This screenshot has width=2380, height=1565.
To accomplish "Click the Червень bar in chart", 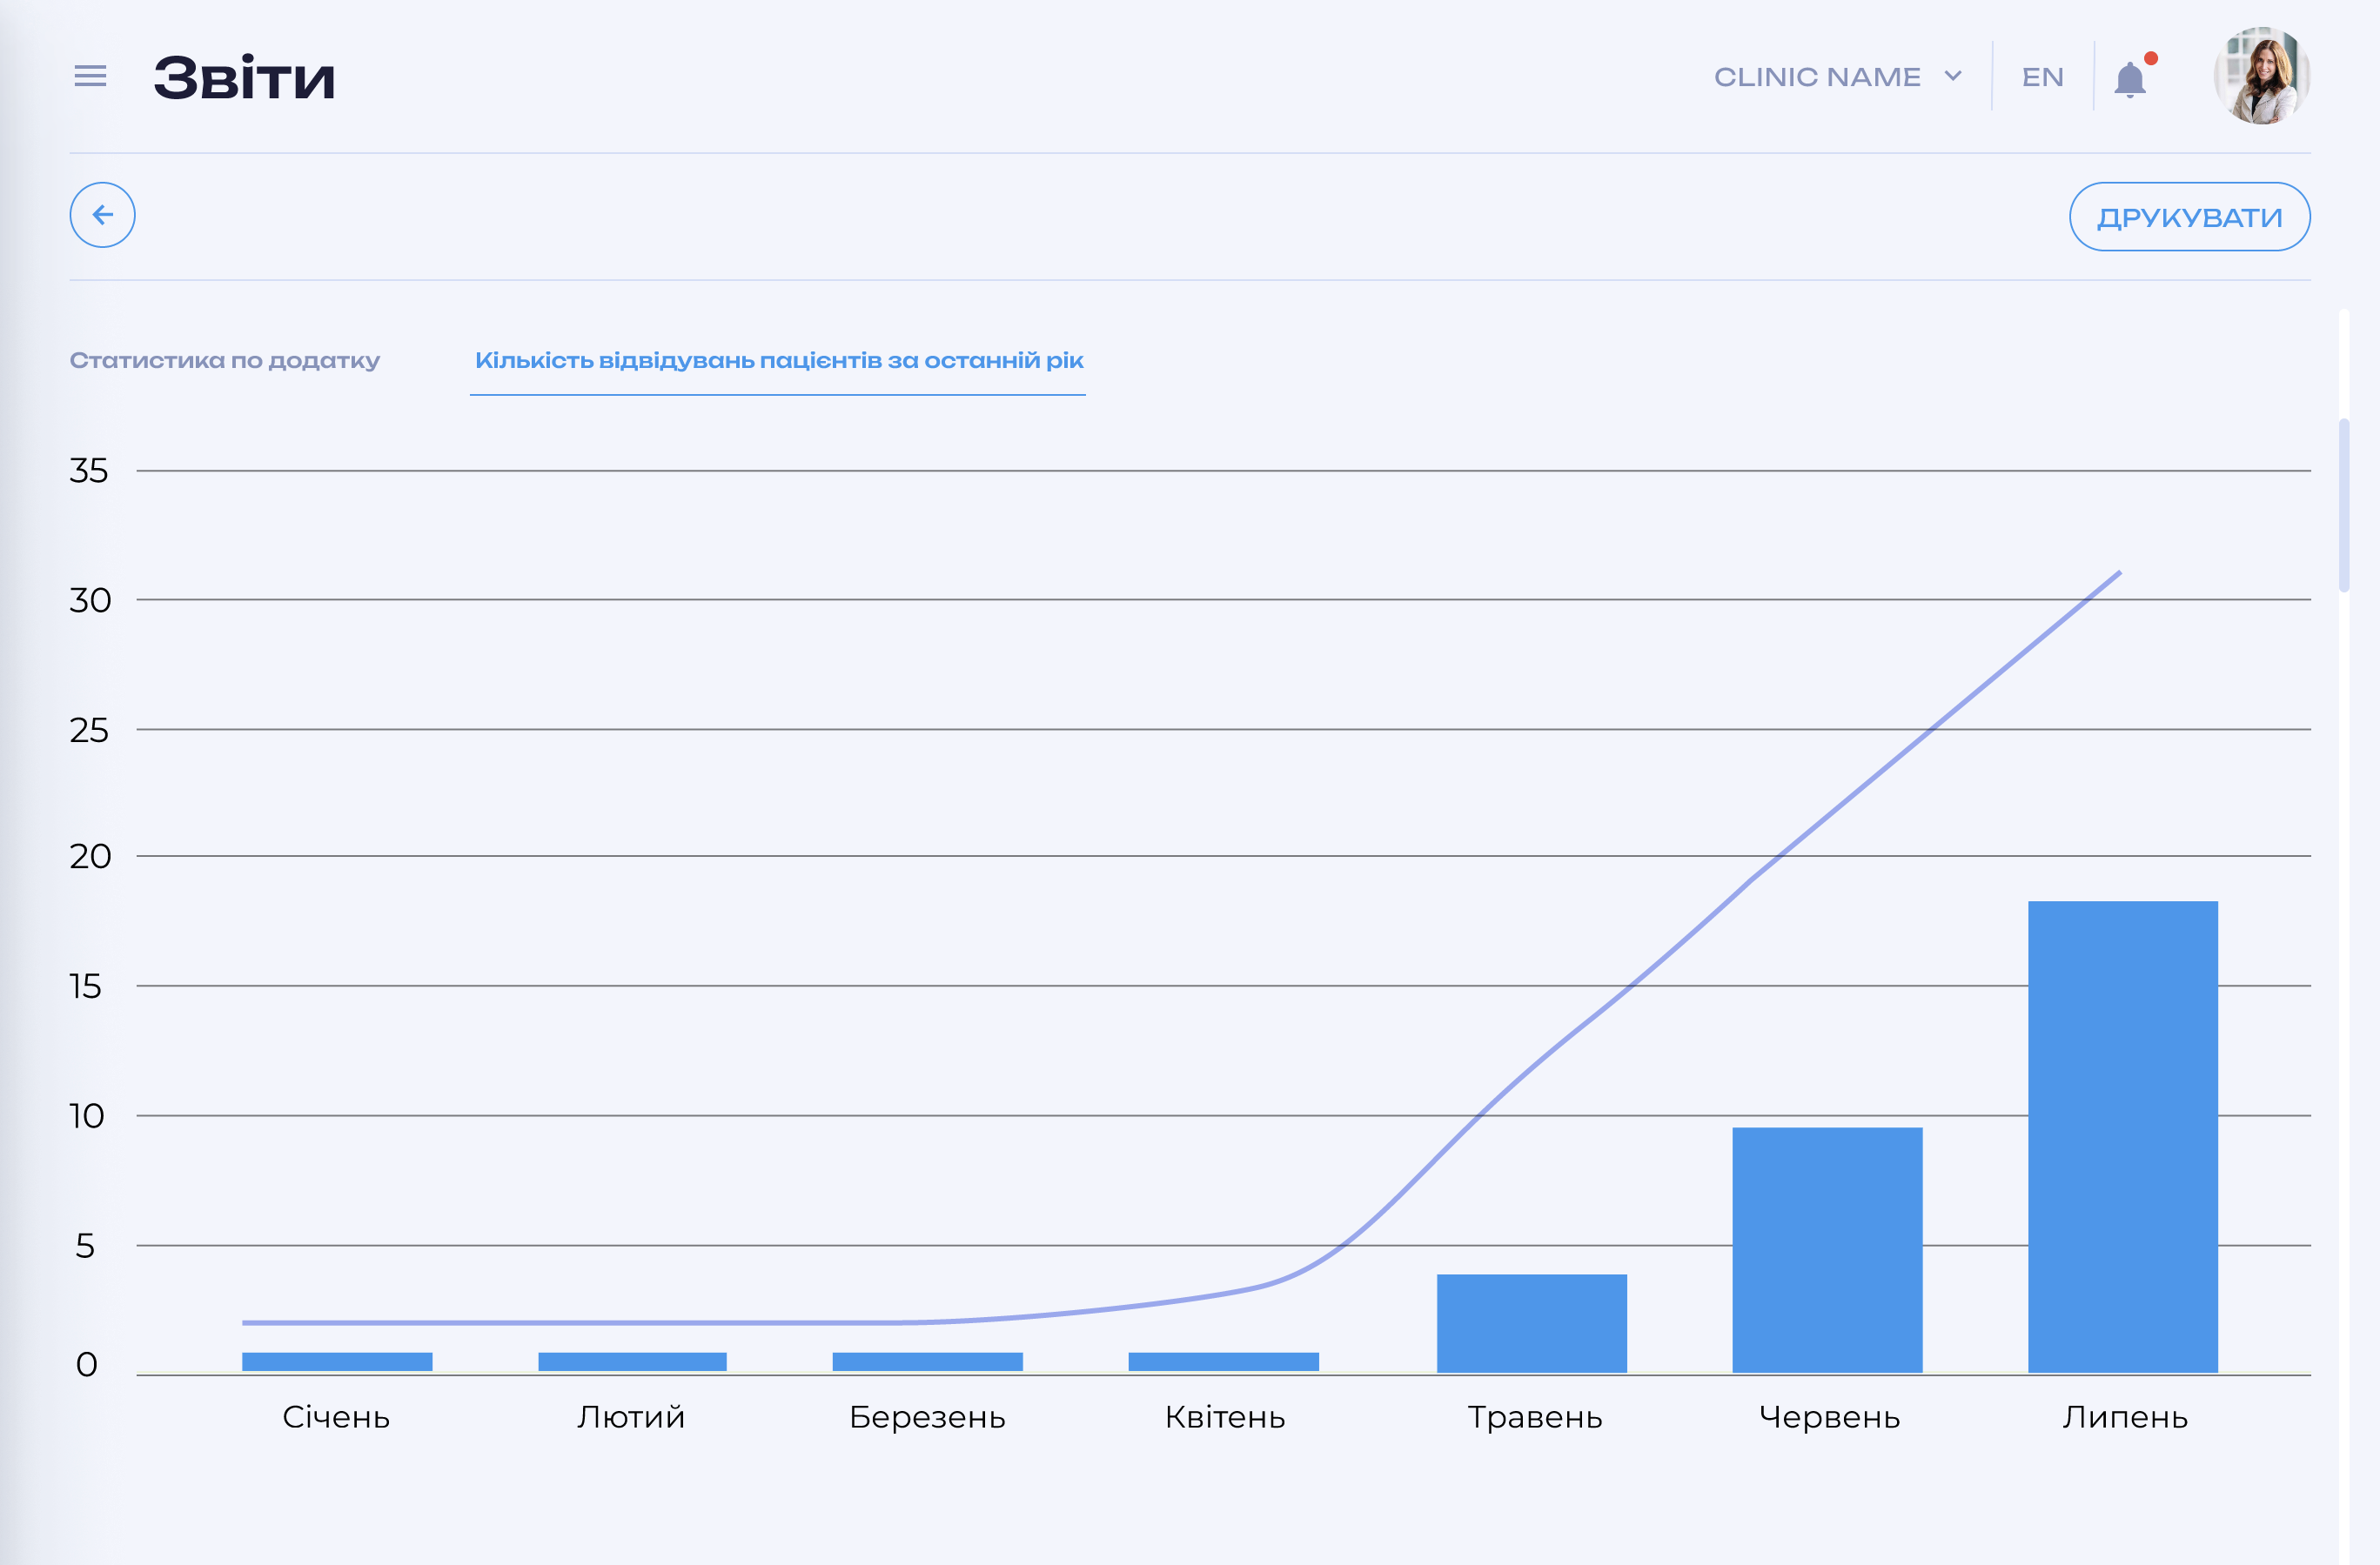I will click(1827, 1250).
